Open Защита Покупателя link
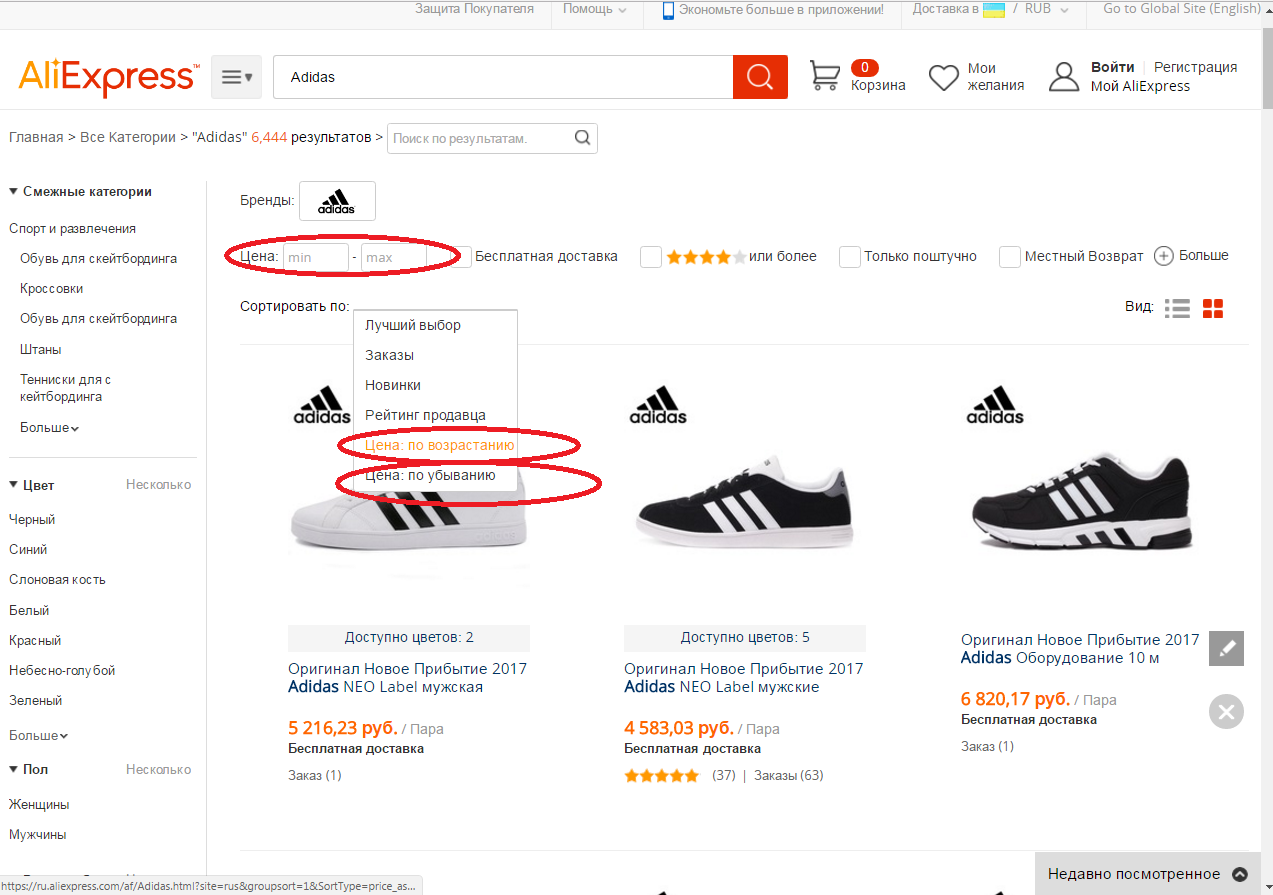Screen dimensions: 1273x895 pos(474,9)
